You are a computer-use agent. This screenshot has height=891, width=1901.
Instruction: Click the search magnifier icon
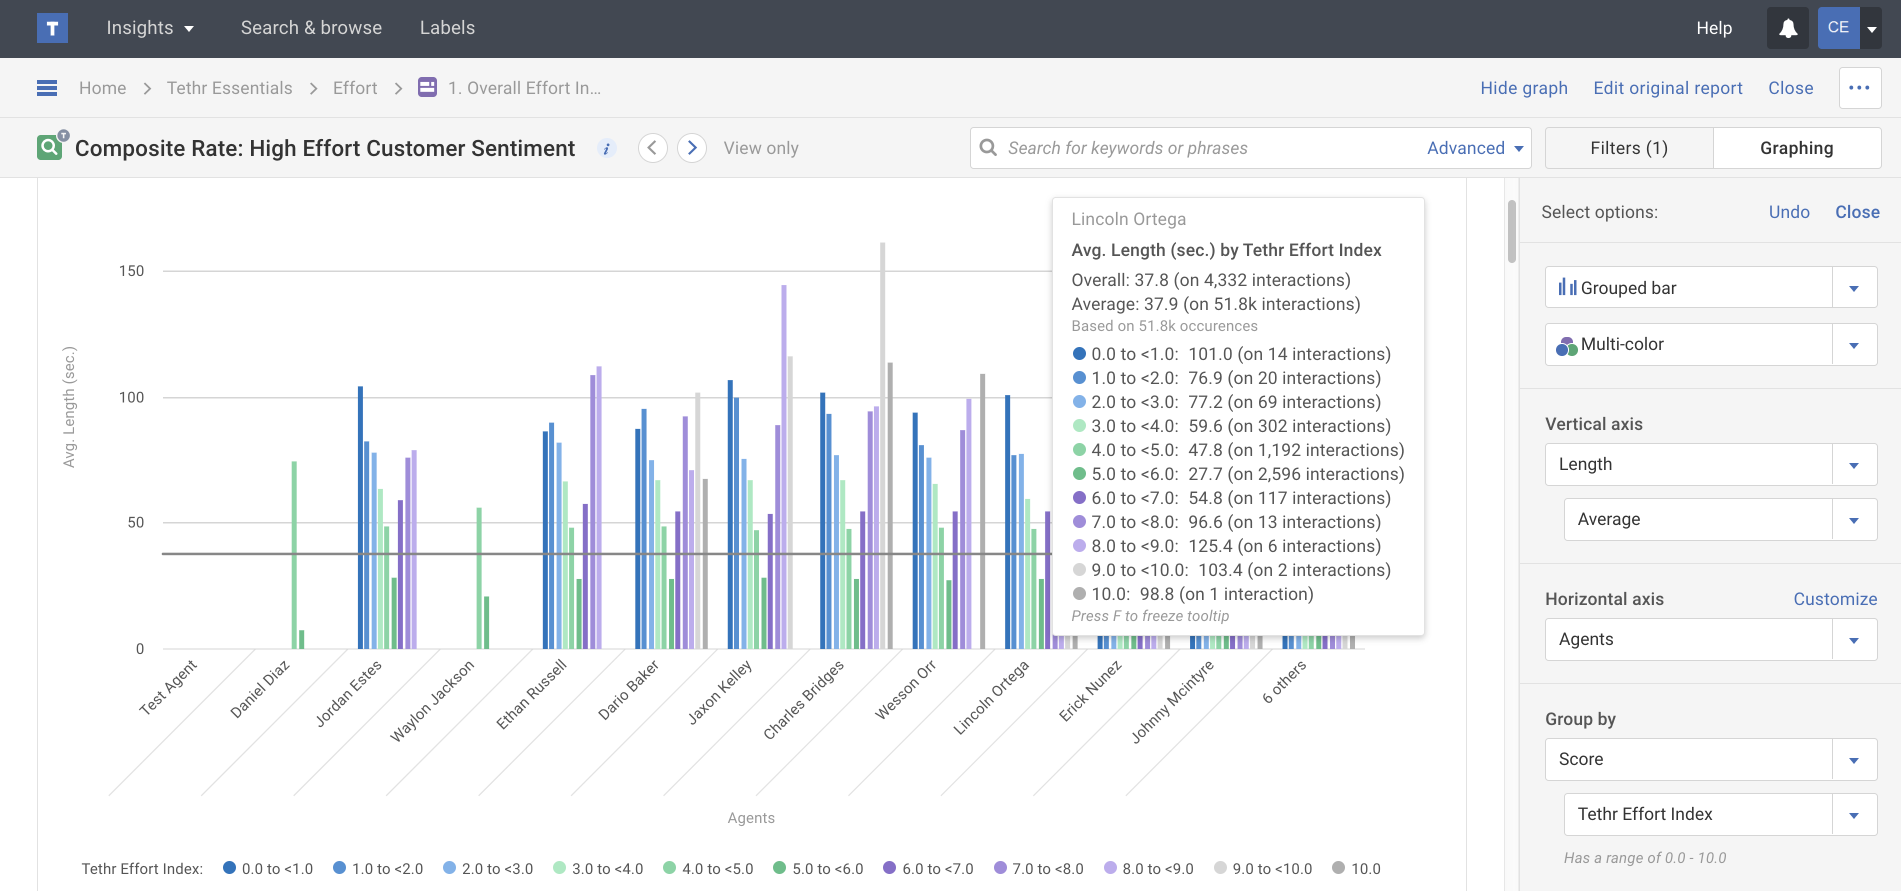[988, 148]
